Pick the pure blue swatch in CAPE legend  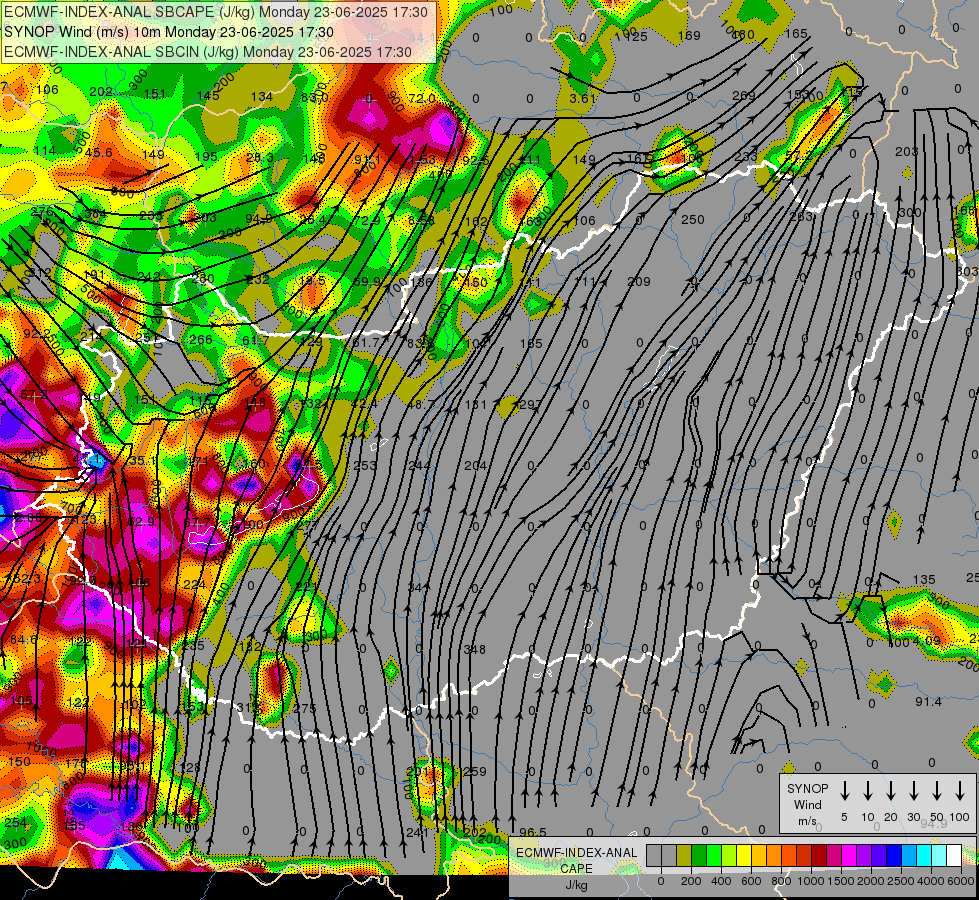[x=895, y=856]
